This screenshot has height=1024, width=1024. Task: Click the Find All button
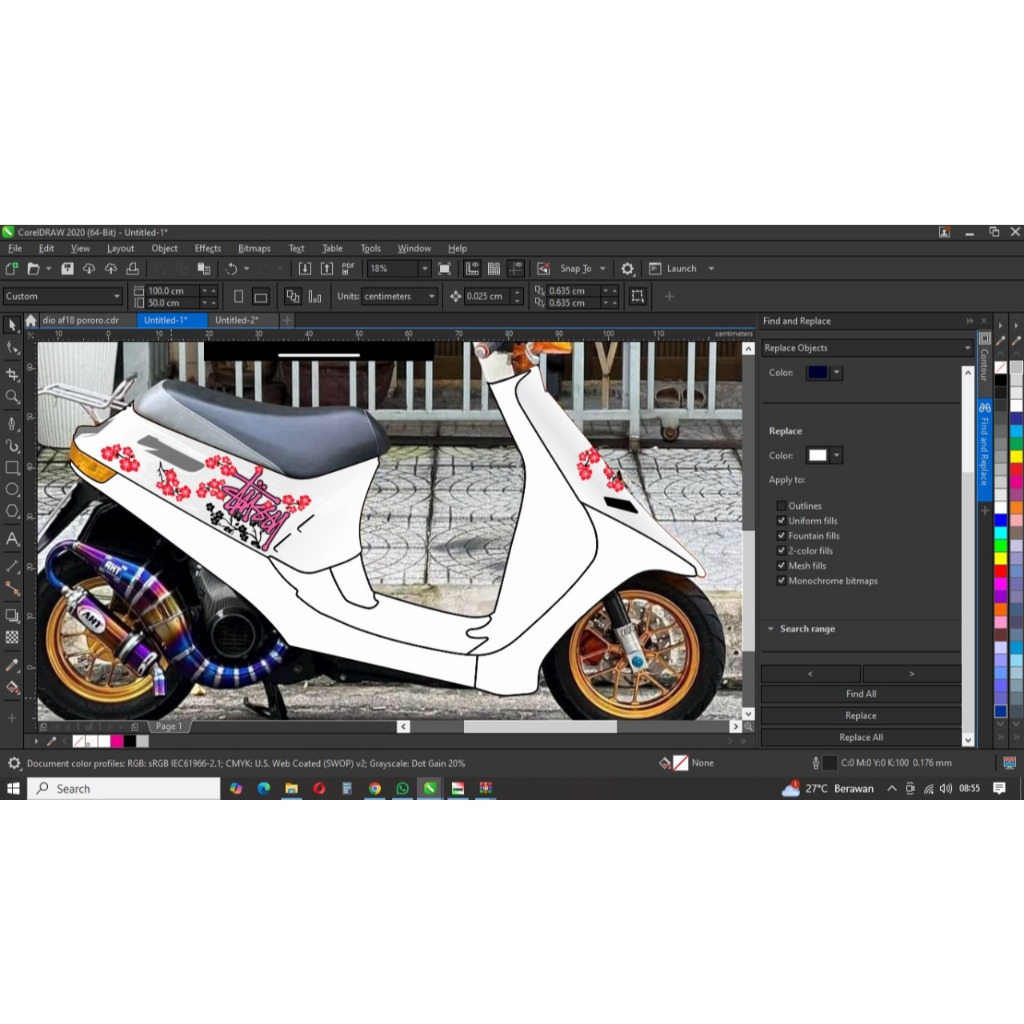pyautogui.click(x=860, y=693)
